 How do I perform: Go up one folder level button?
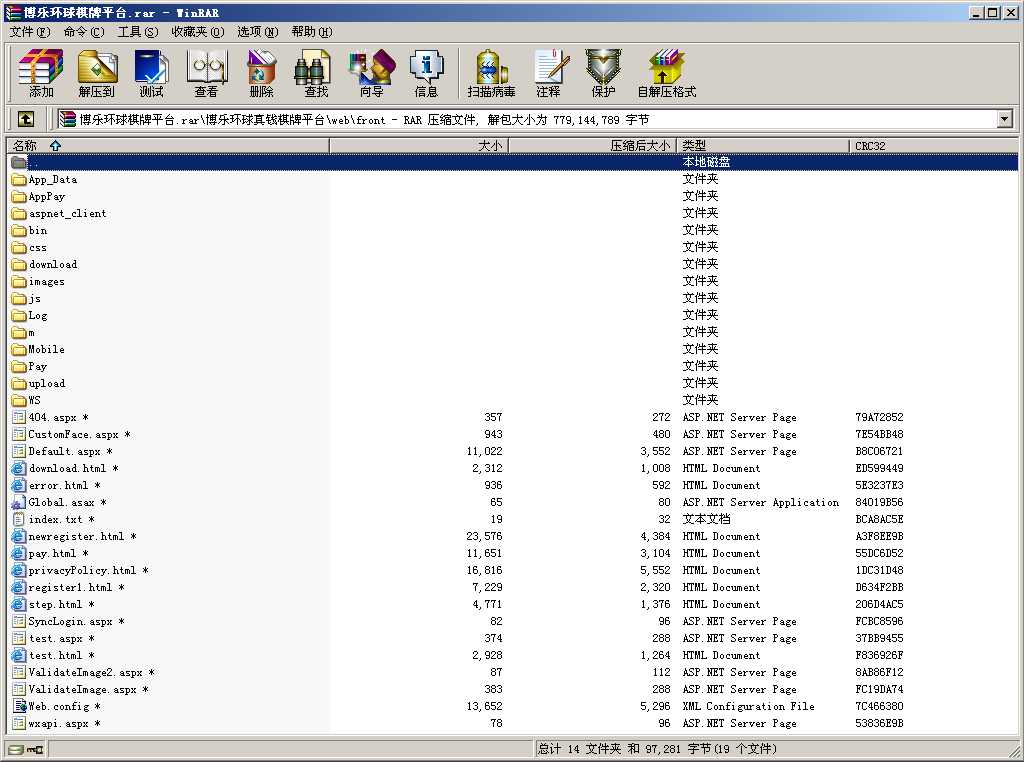[25, 119]
